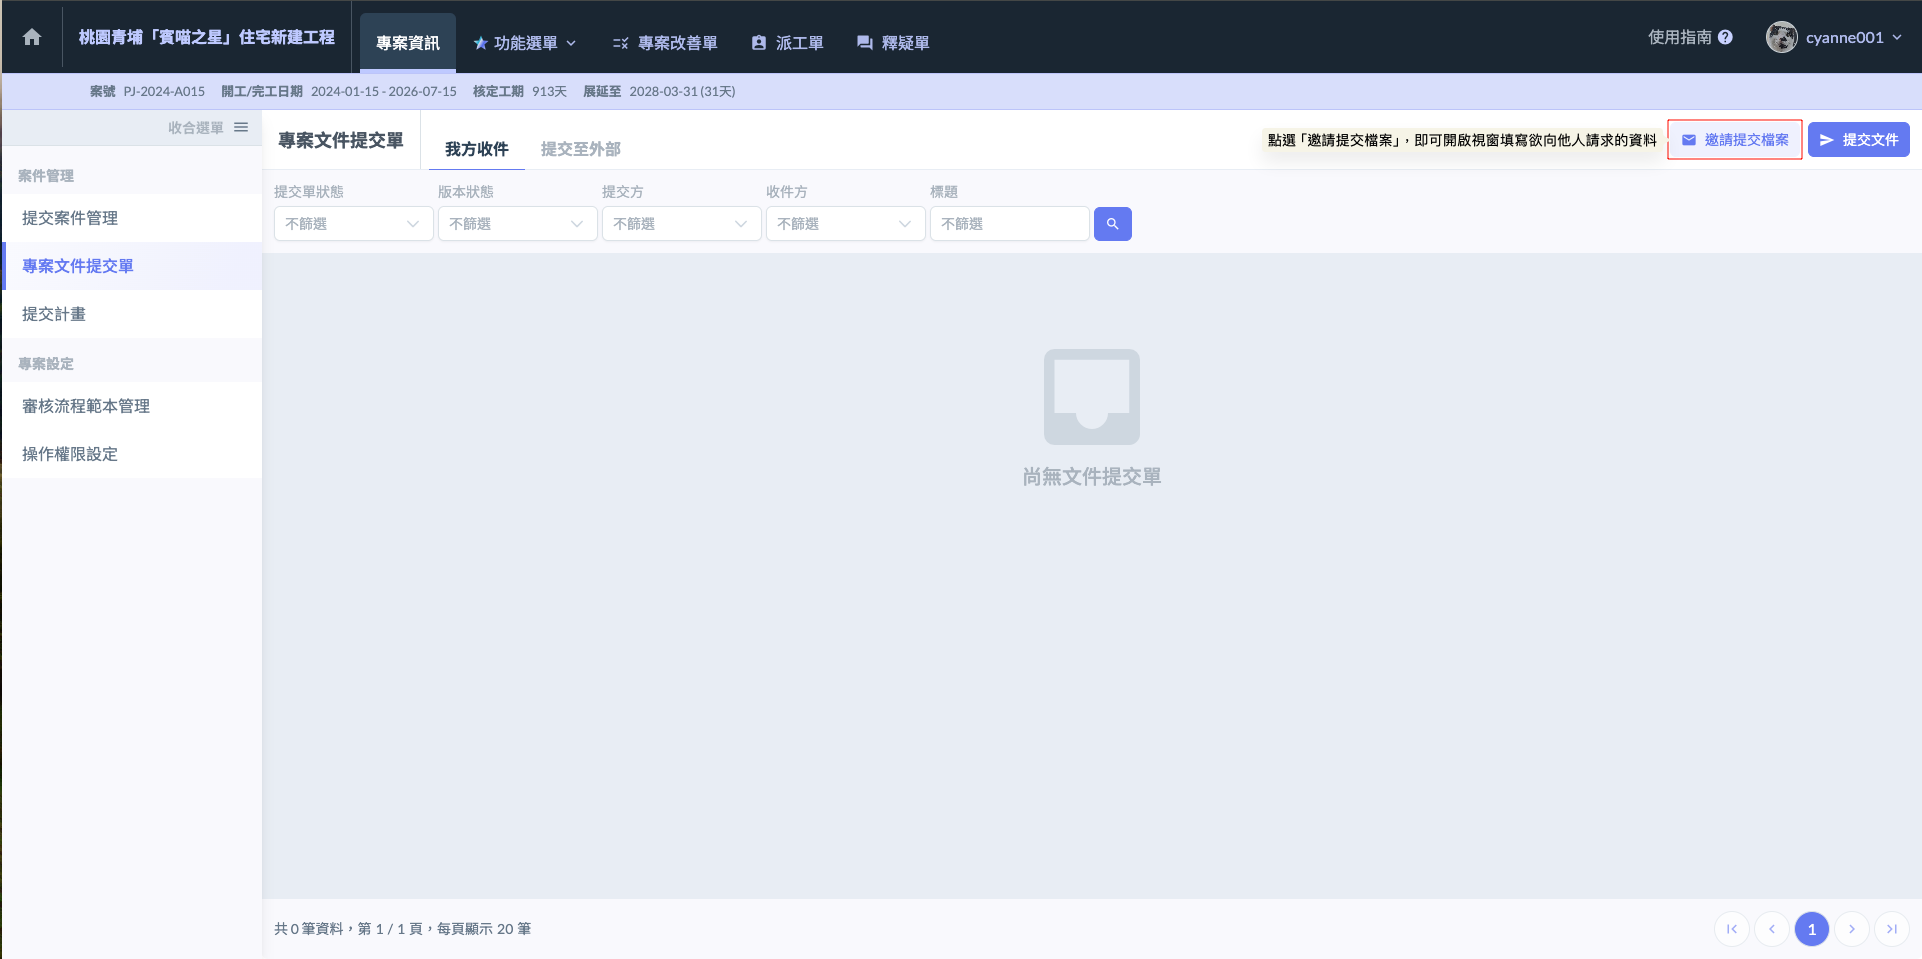This screenshot has width=1922, height=959.
Task: Switch to the 我方收件 tab
Action: pos(477,149)
